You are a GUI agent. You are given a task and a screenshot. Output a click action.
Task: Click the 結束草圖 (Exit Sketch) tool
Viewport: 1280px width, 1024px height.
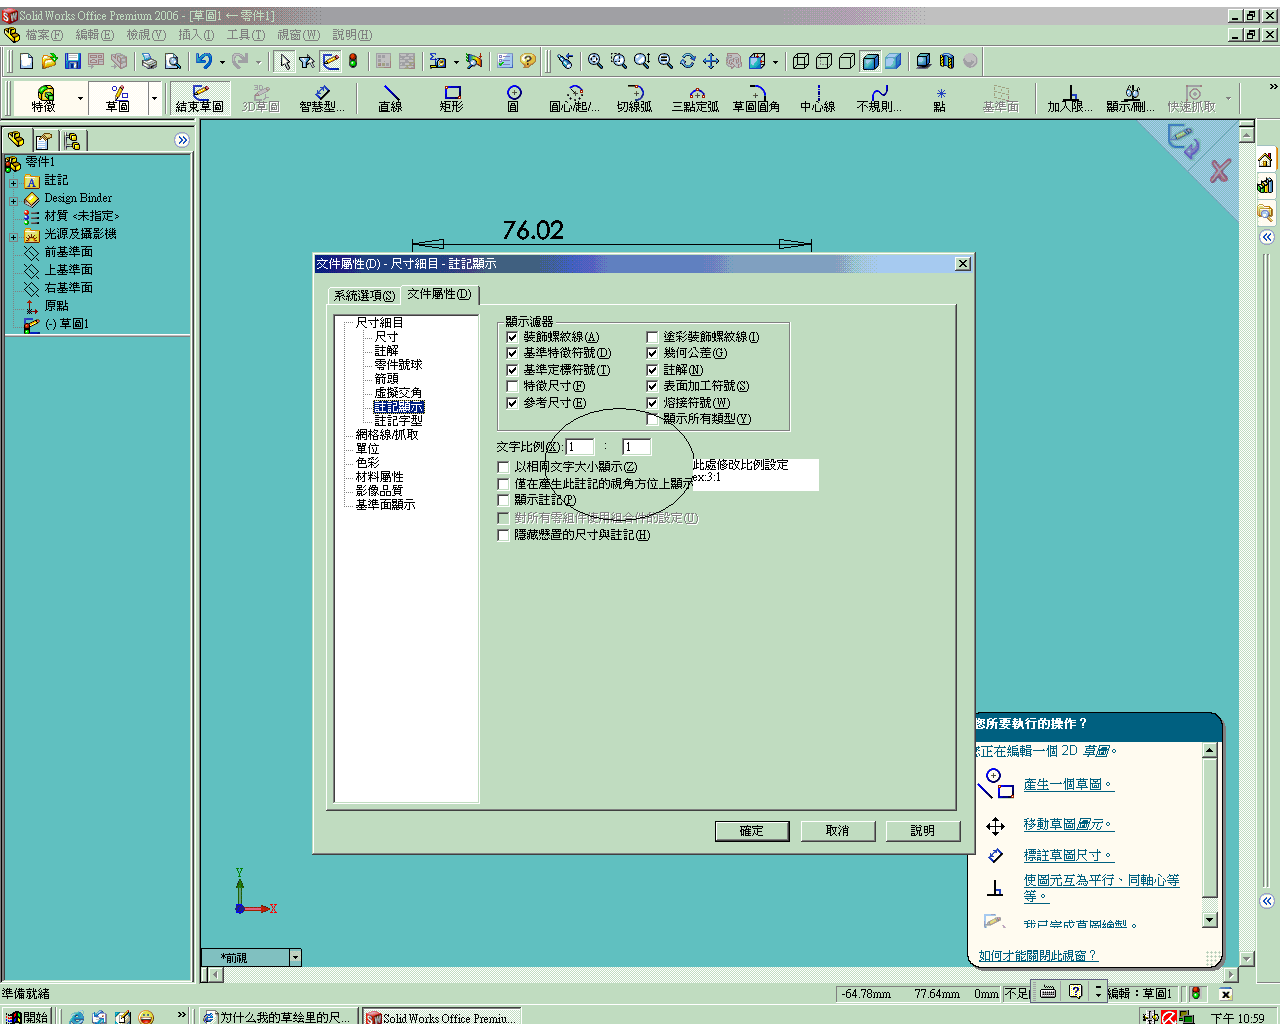point(199,98)
